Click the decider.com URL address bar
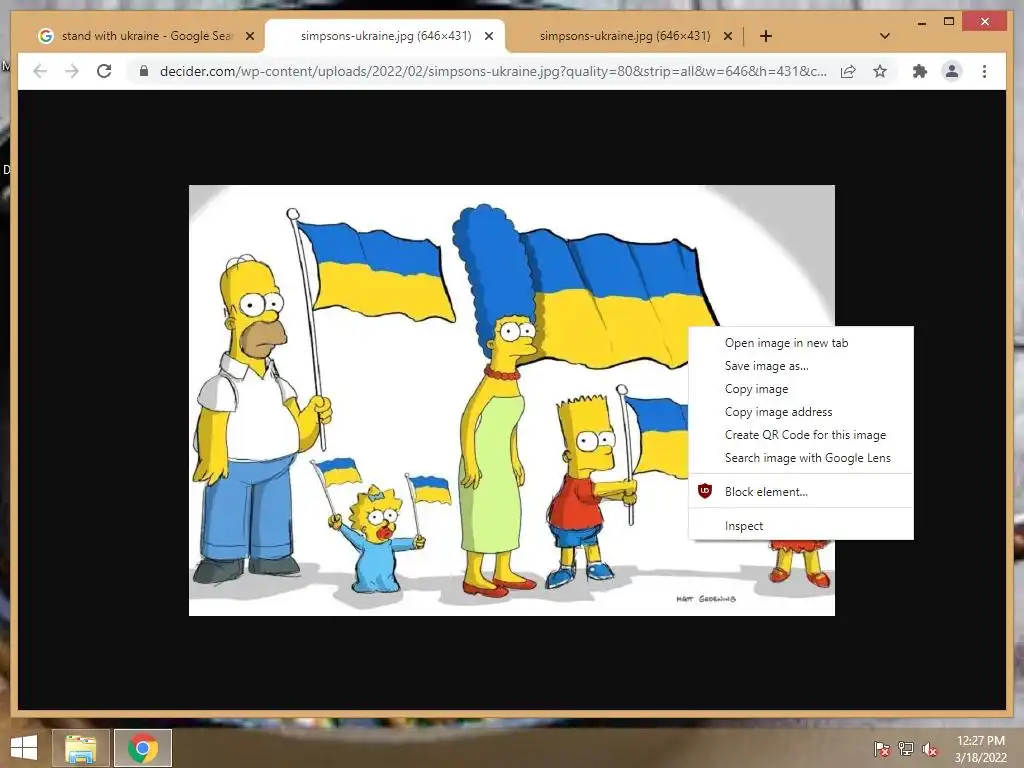The image size is (1024, 768). point(493,71)
